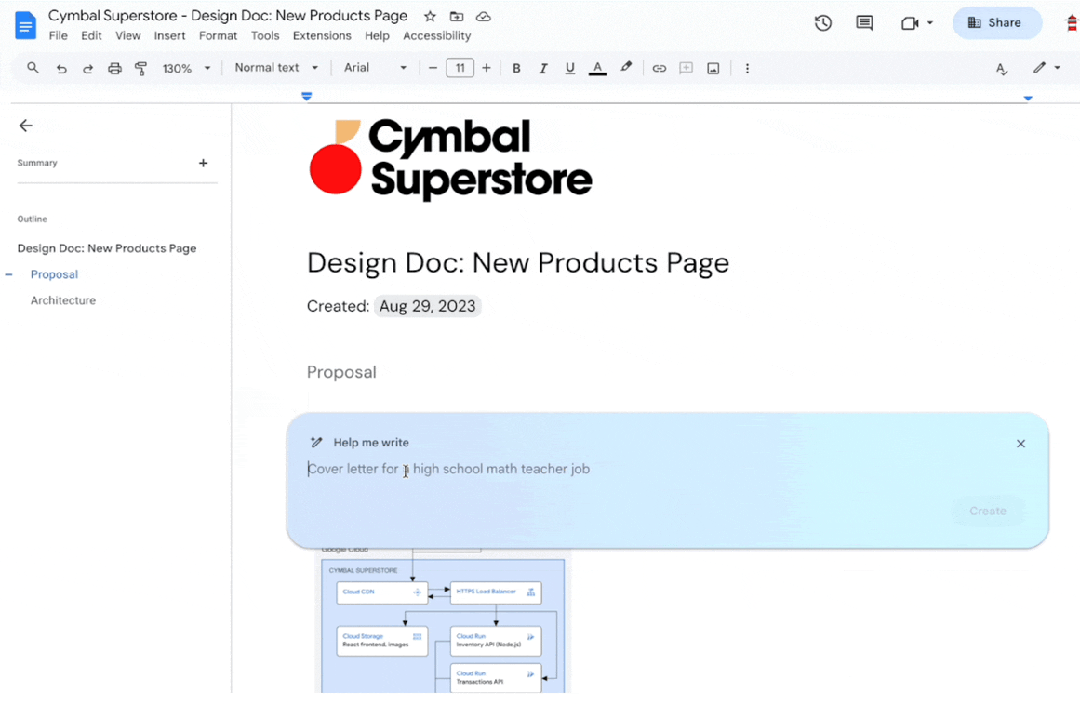This screenshot has width=1080, height=705.
Task: Open the Insert menu
Action: (x=169, y=36)
